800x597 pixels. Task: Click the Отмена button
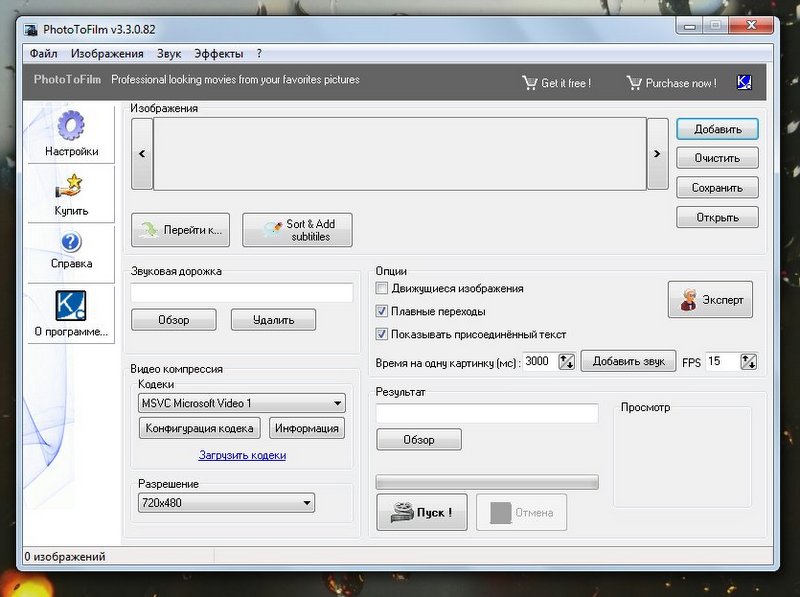tap(521, 512)
